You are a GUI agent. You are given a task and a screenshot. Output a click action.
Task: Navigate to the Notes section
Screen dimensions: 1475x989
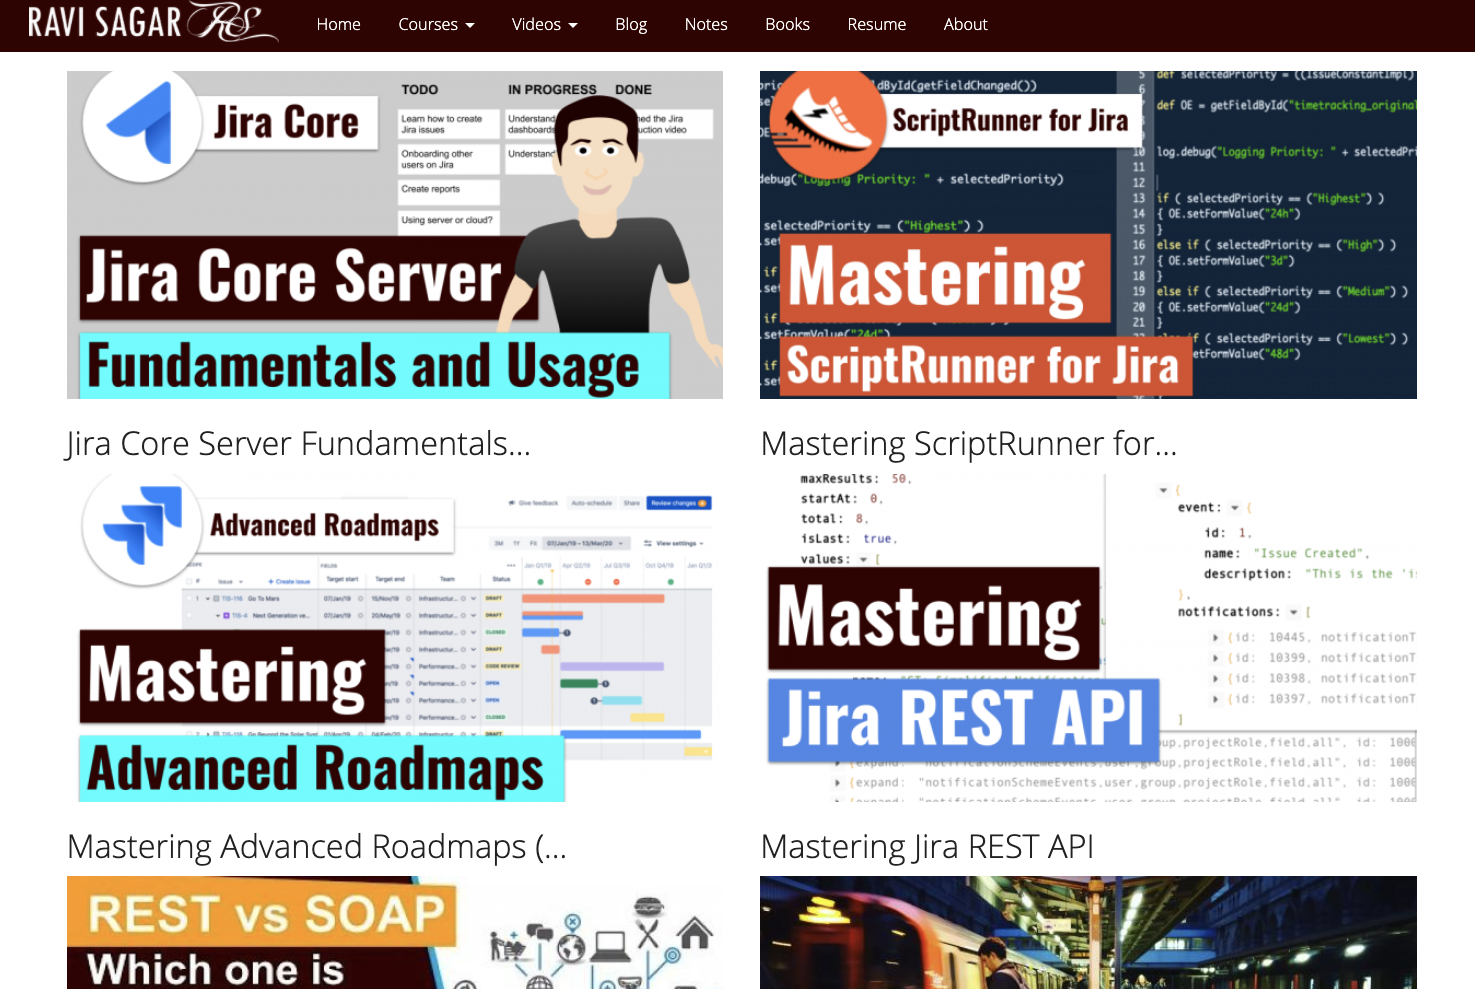click(x=706, y=24)
